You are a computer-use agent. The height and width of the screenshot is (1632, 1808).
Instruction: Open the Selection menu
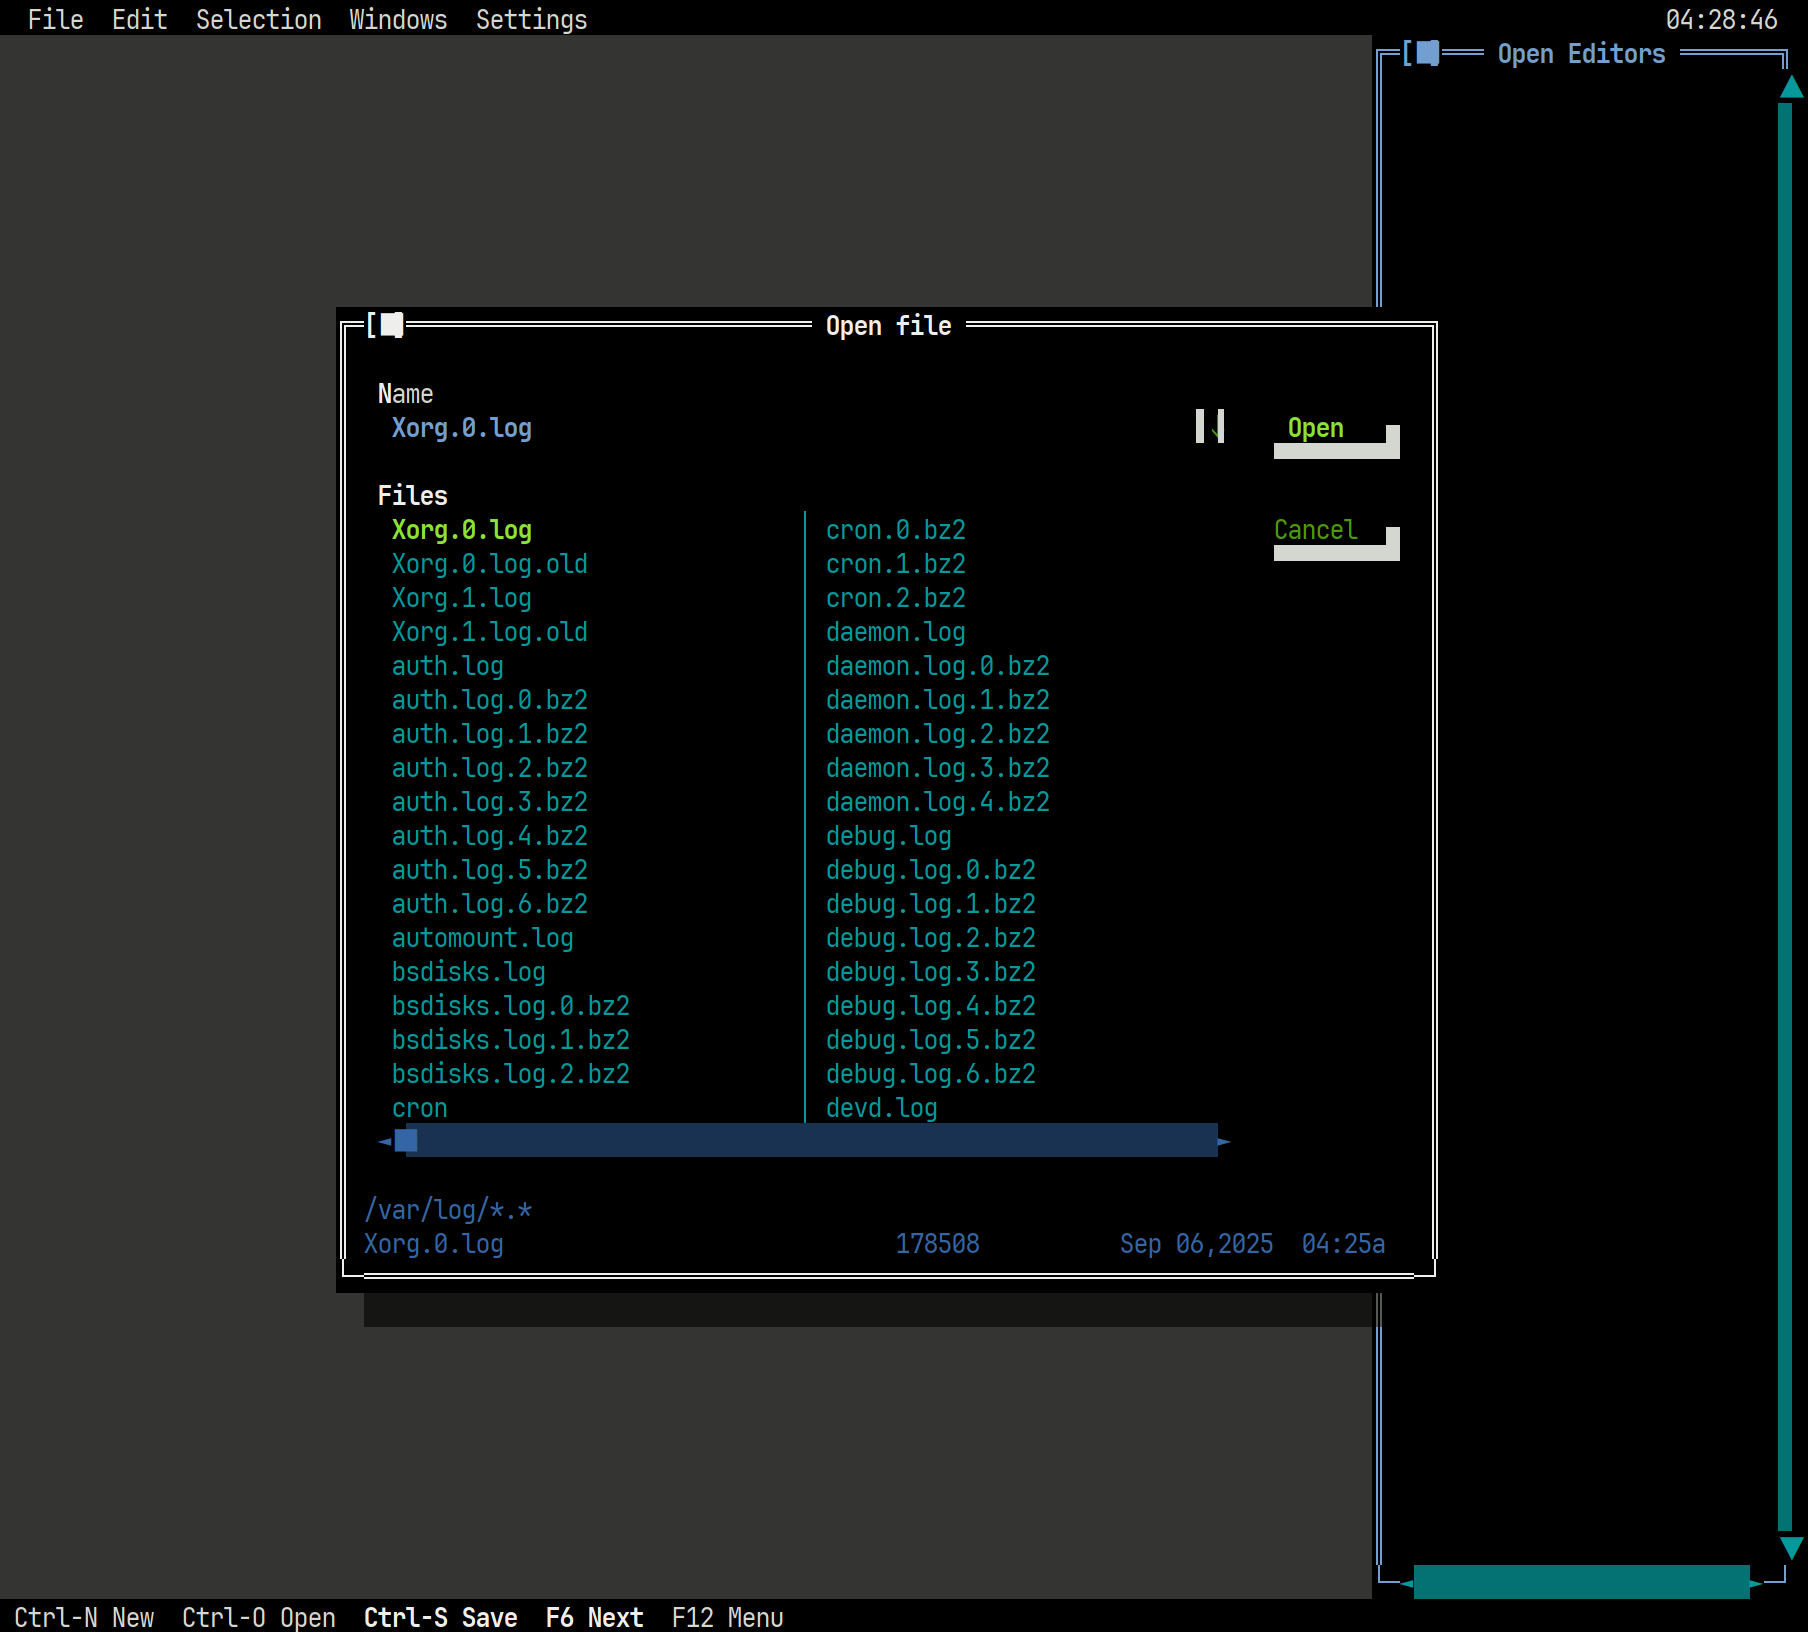point(258,19)
